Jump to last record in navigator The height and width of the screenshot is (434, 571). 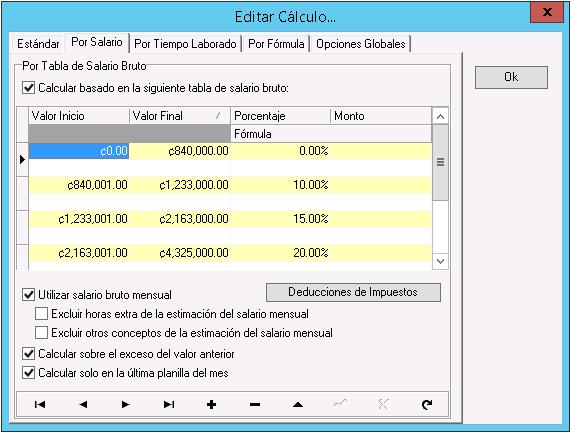tap(169, 404)
